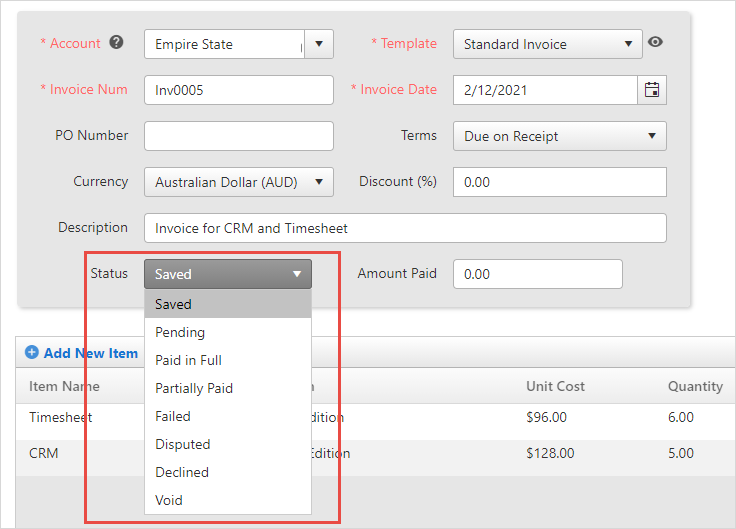Focus the Account field Empire State
The height and width of the screenshot is (529, 736).
pos(224,44)
